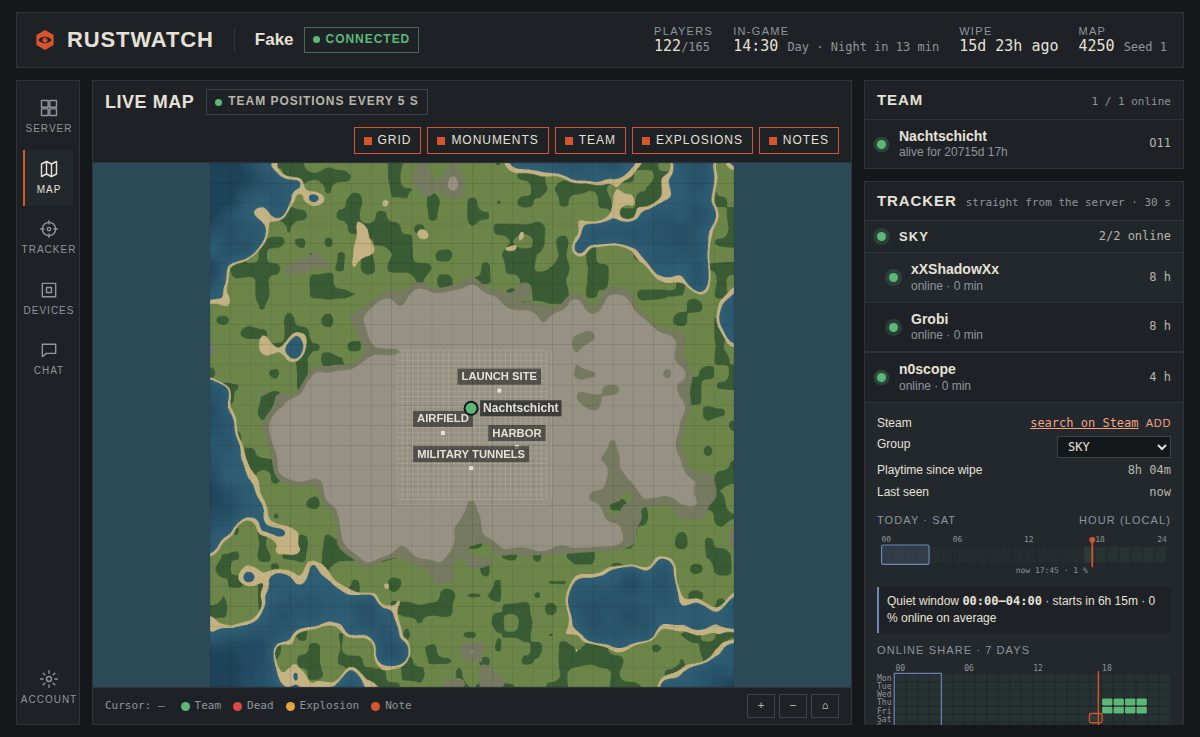The width and height of the screenshot is (1200, 737).
Task: Click the Airfield map label
Action: 443,418
